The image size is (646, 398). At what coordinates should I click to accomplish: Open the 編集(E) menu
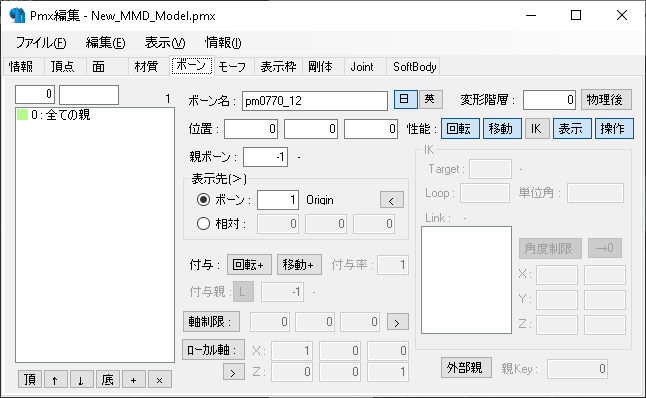click(x=105, y=42)
